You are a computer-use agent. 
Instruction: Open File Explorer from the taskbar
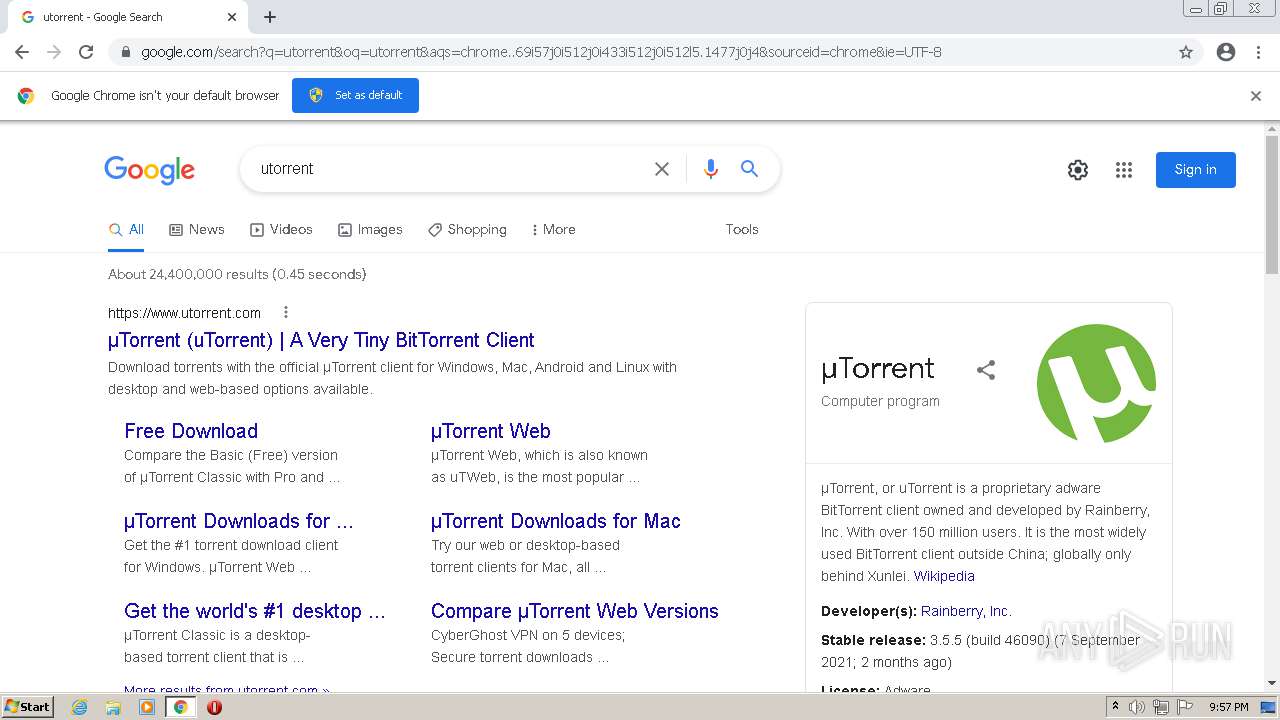[x=113, y=707]
